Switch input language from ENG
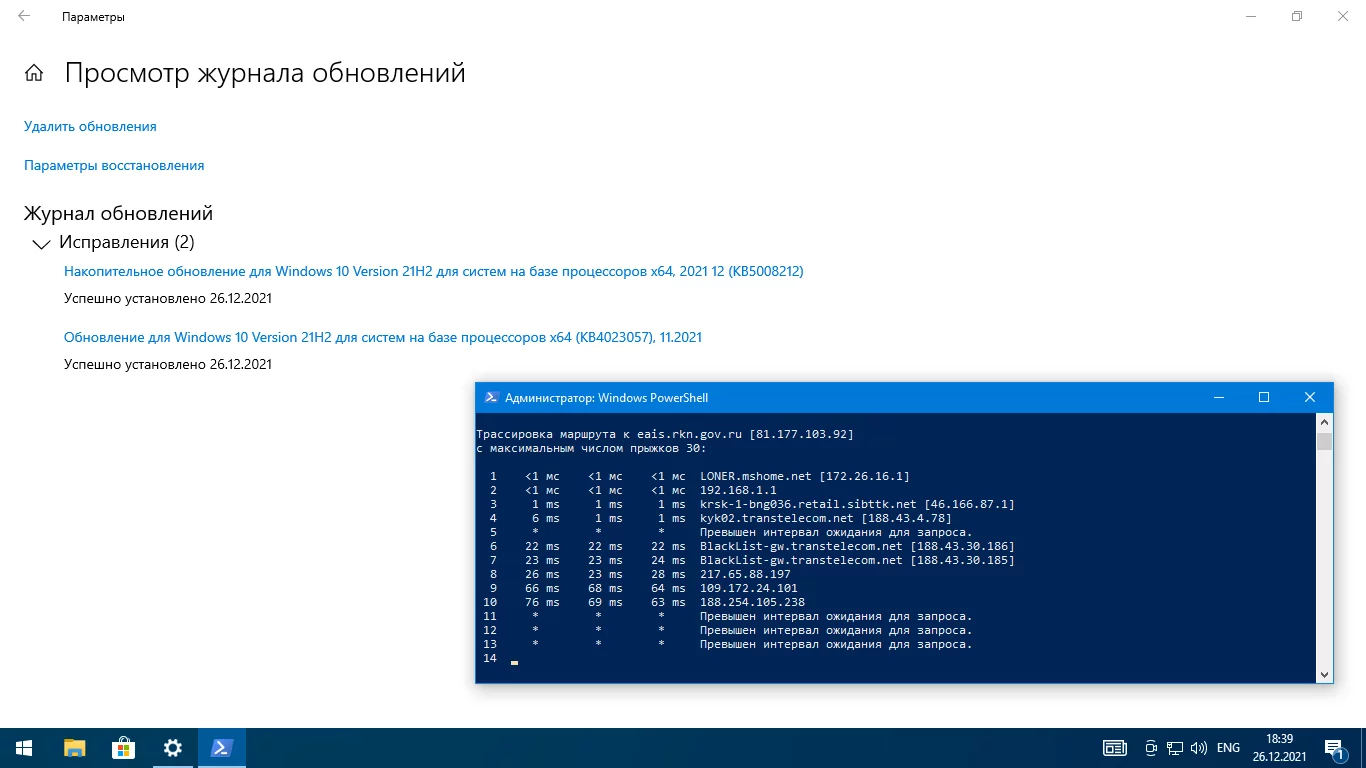This screenshot has width=1366, height=768. tap(1228, 748)
